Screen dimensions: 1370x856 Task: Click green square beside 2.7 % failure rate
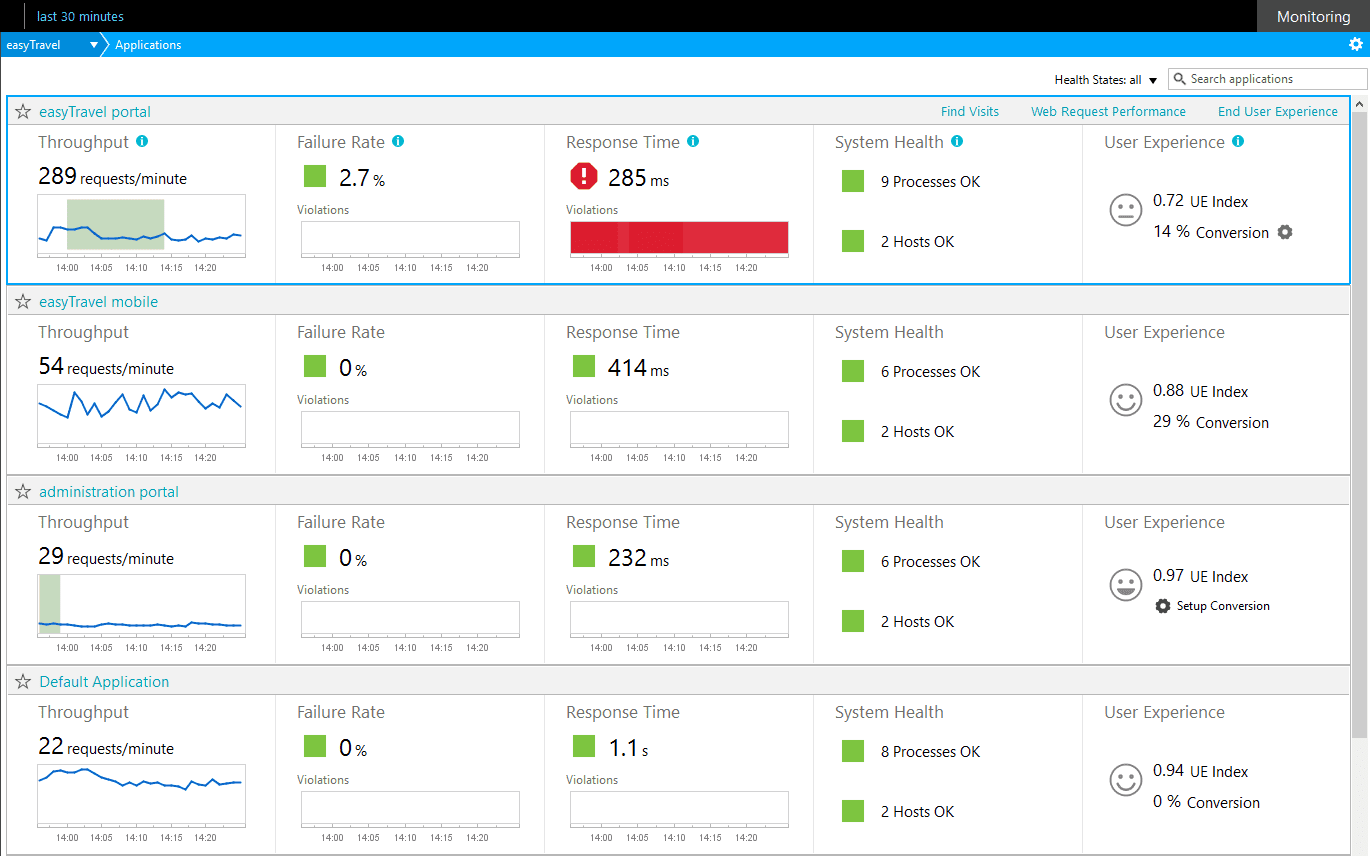pyautogui.click(x=315, y=176)
